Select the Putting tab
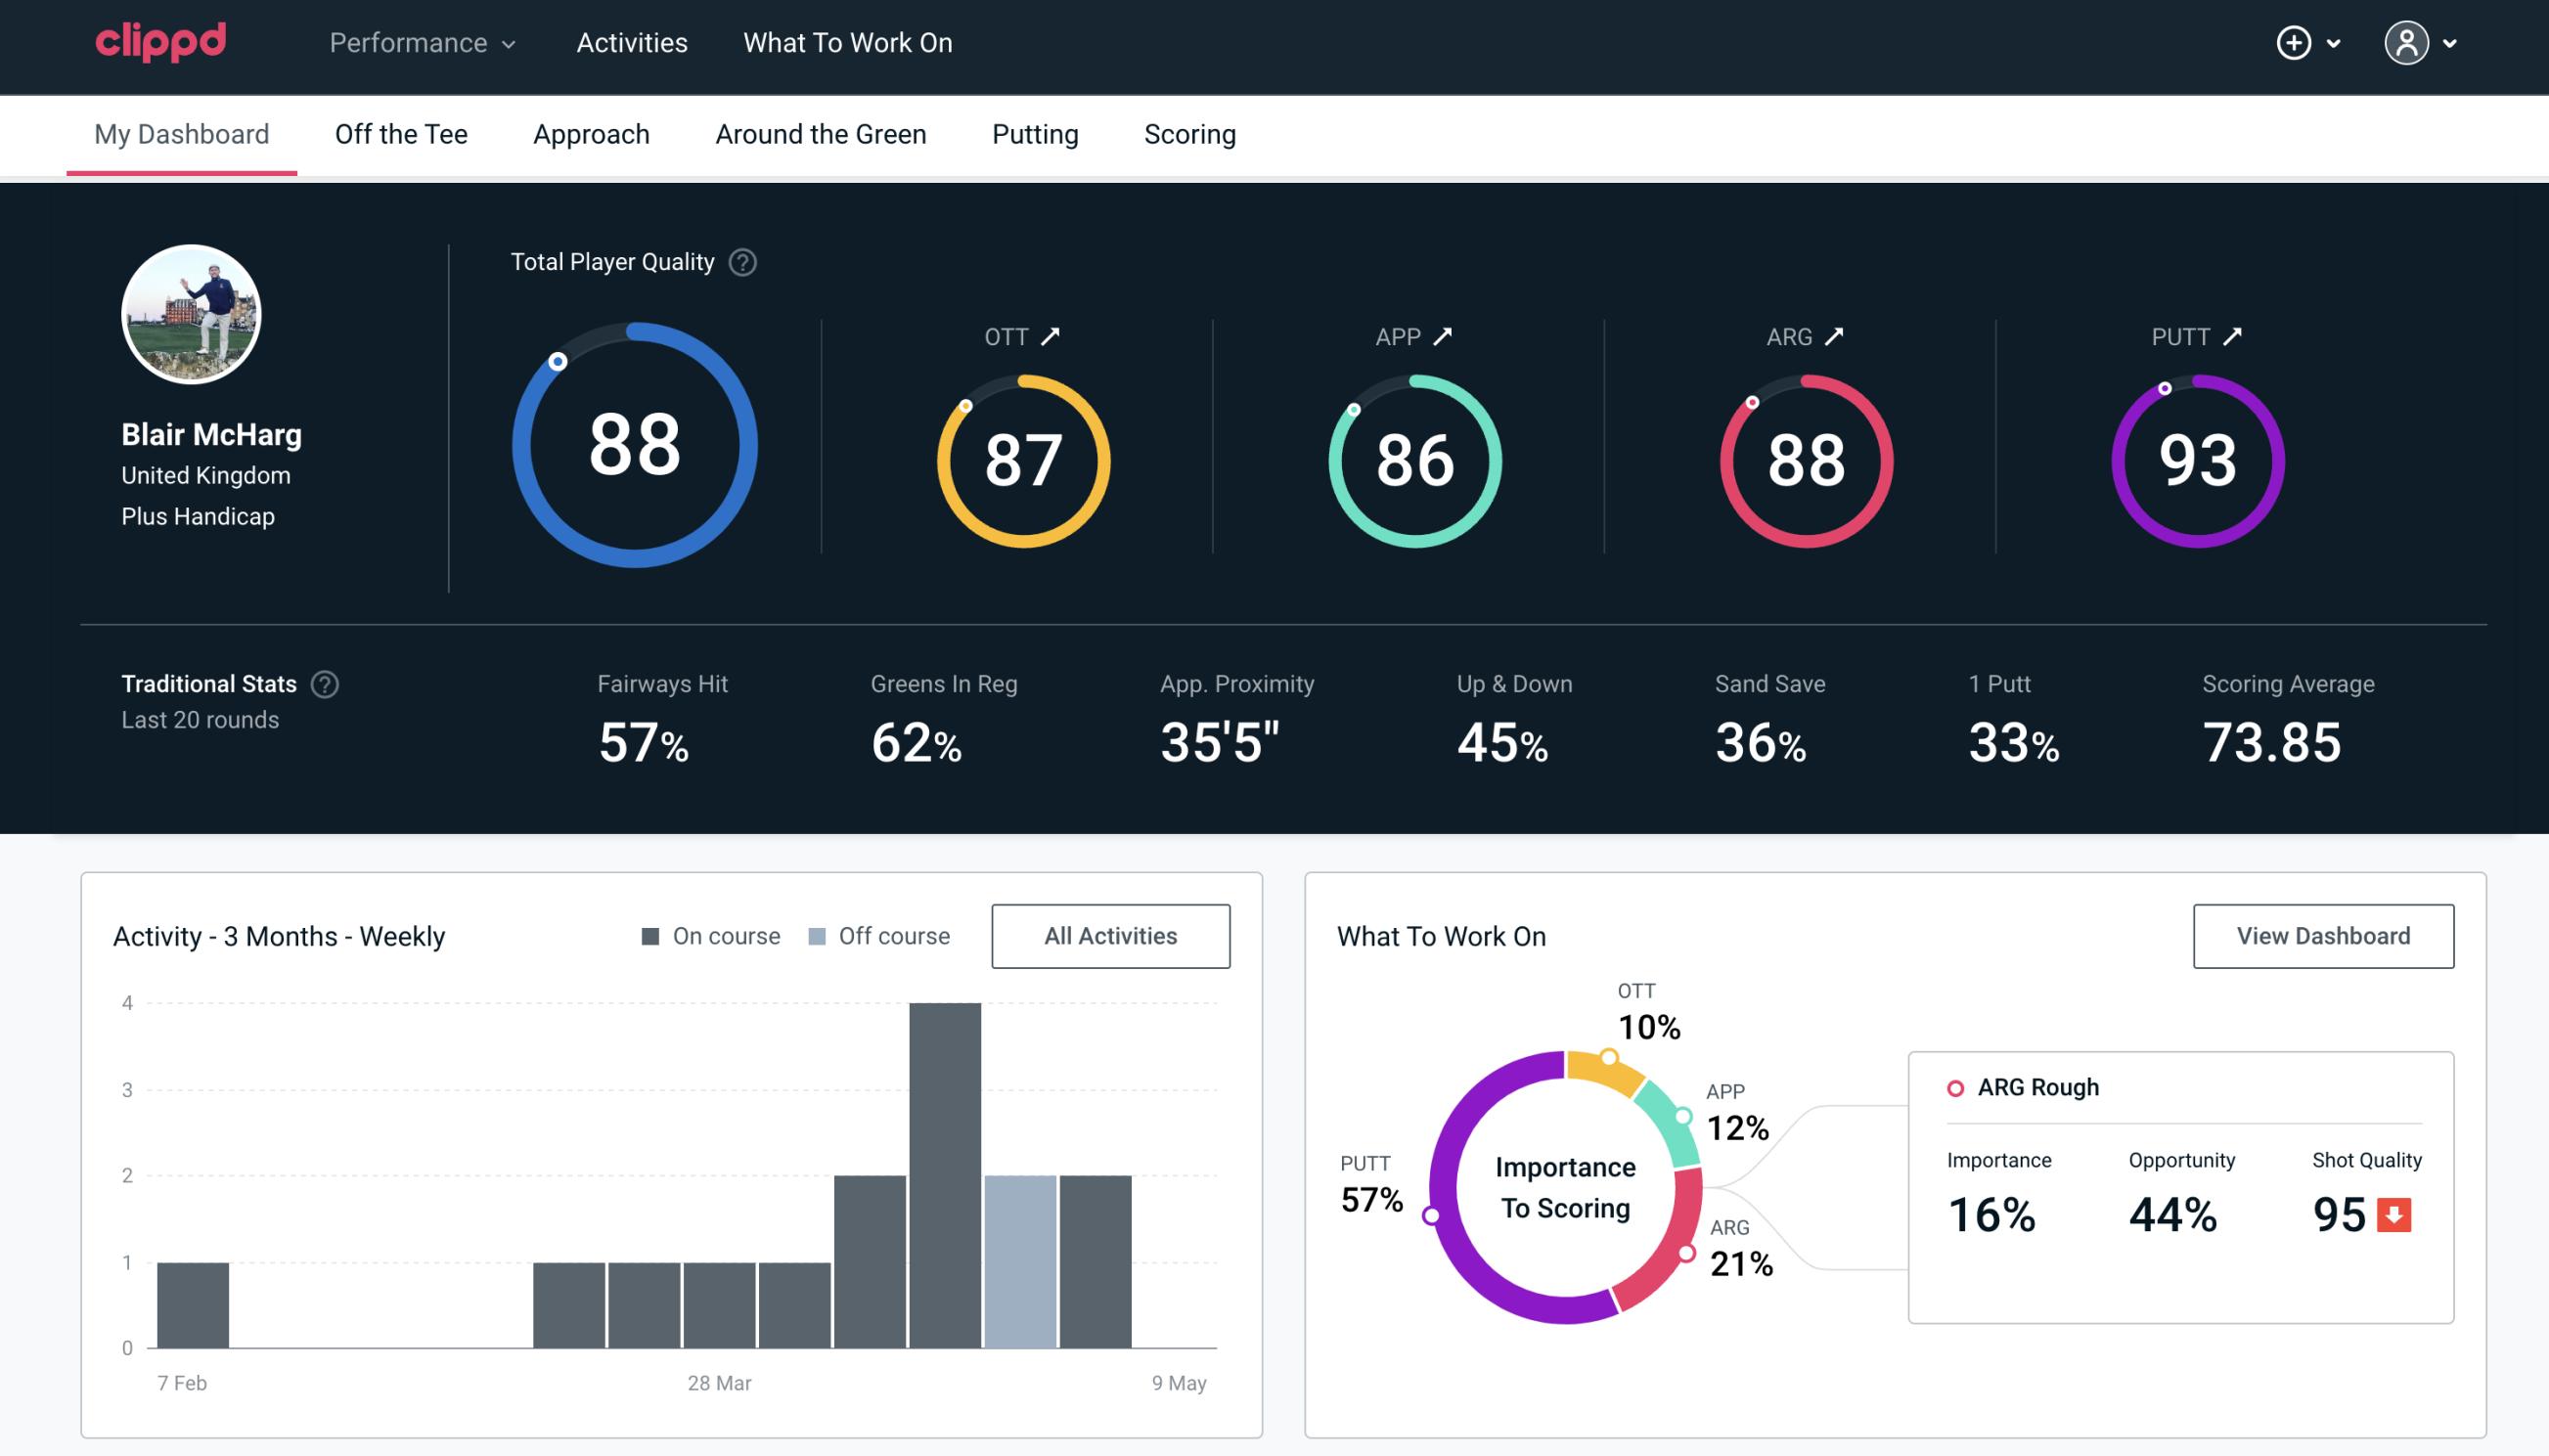2549x1456 pixels. (1033, 133)
